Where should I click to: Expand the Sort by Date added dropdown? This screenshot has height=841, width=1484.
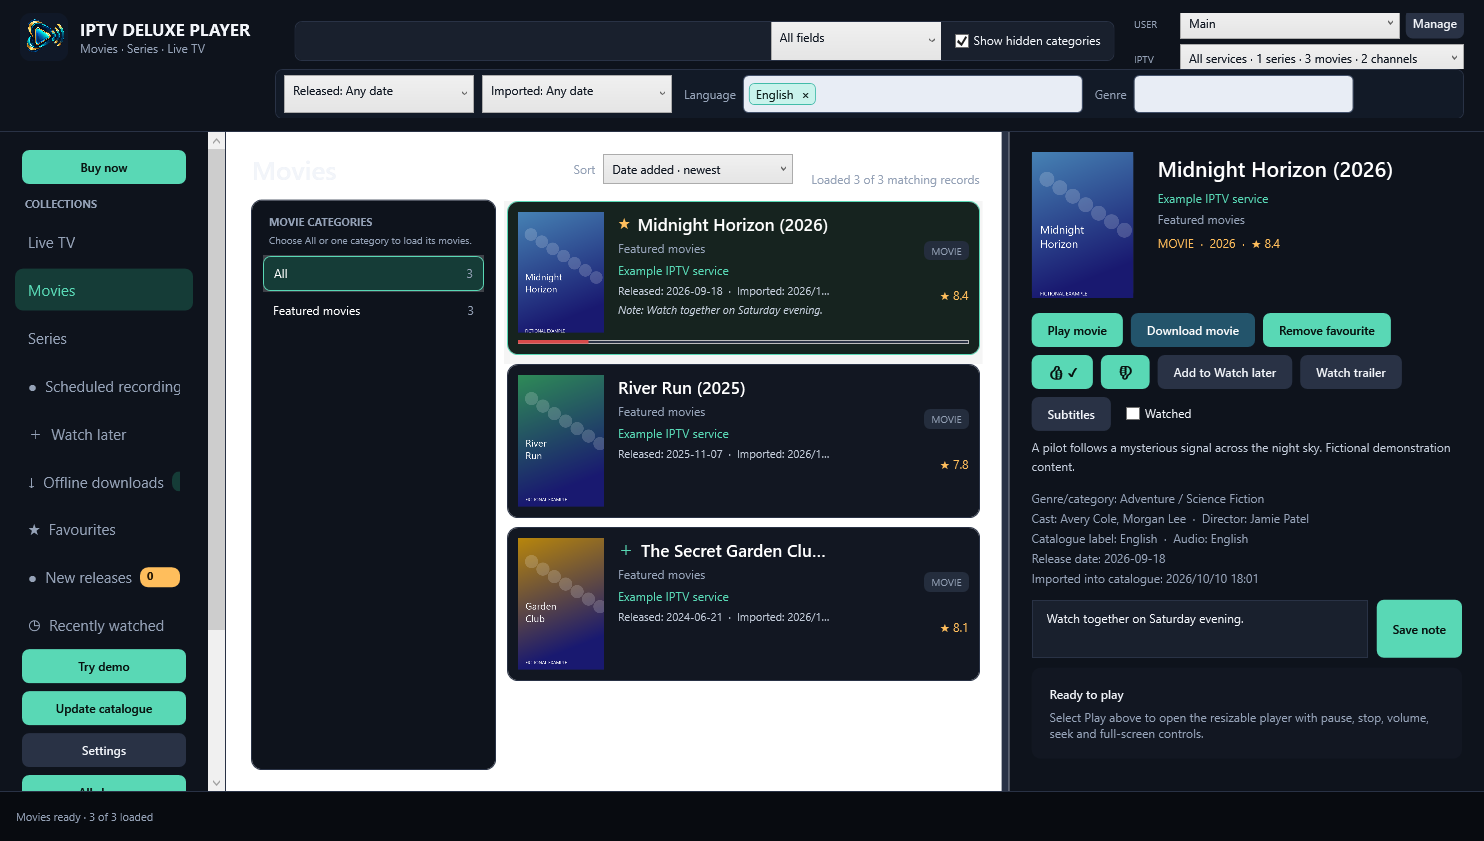point(698,169)
